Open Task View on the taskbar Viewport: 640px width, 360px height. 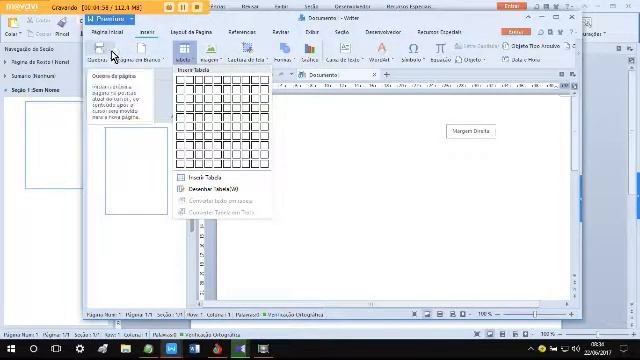pos(56,349)
